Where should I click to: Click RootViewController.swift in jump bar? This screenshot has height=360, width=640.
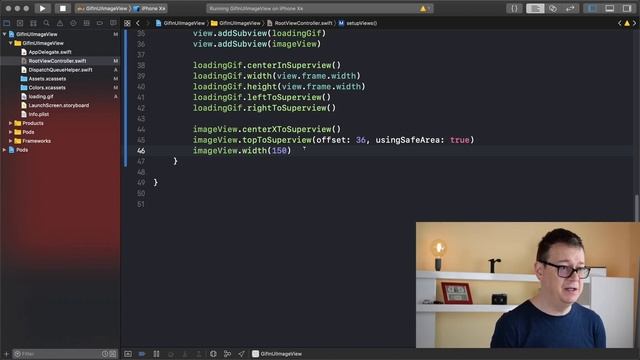pyautogui.click(x=300, y=23)
